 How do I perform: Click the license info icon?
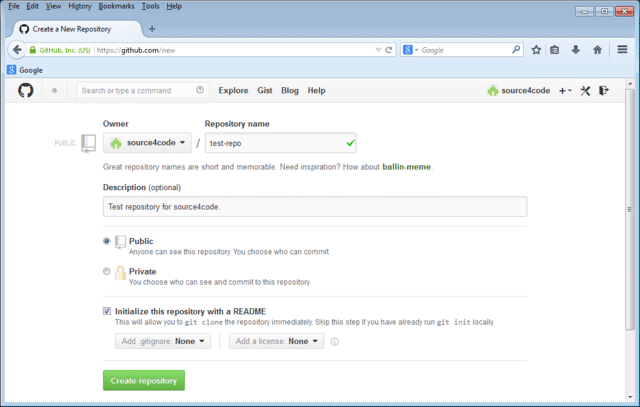pos(334,342)
